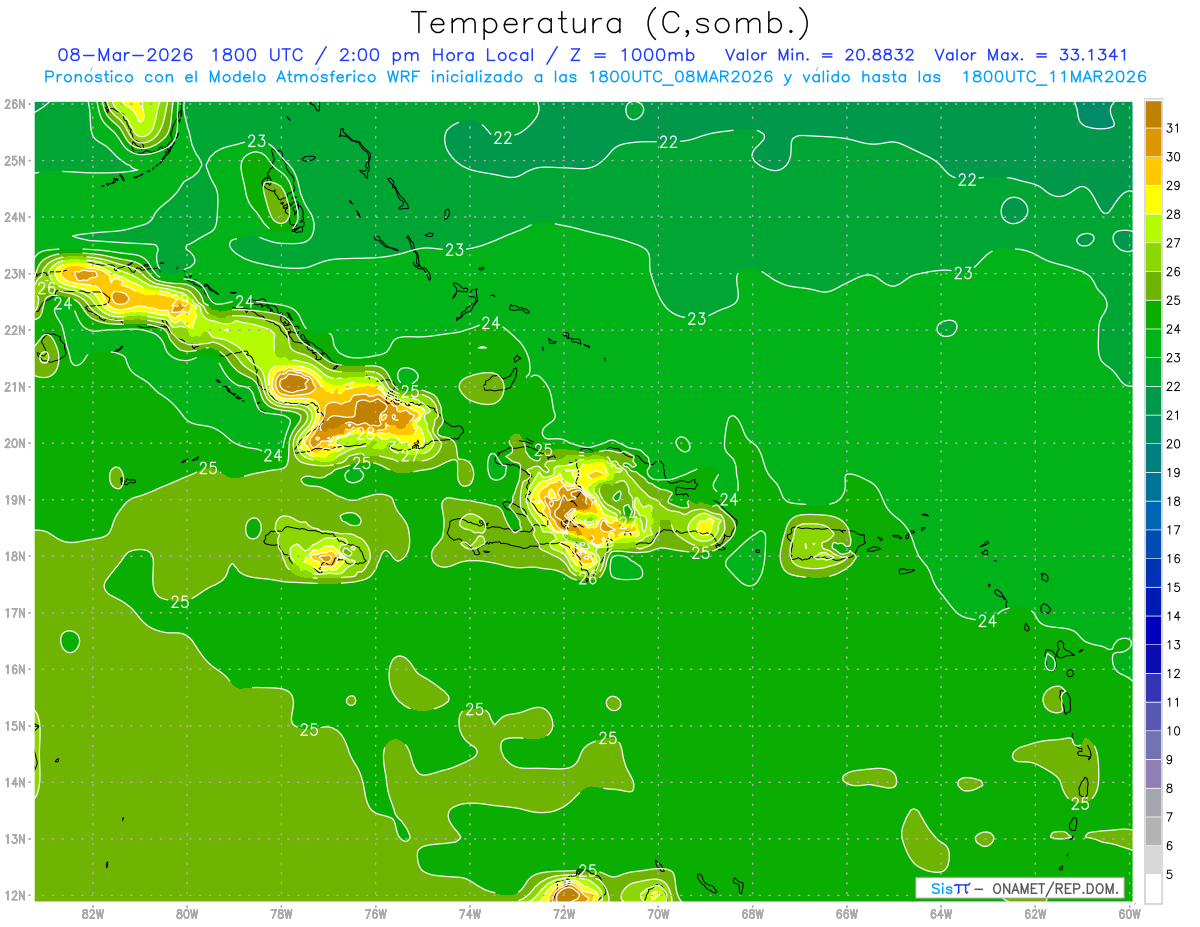Click the 15N latitude axis label
1200x927 pixels.
click(15, 725)
